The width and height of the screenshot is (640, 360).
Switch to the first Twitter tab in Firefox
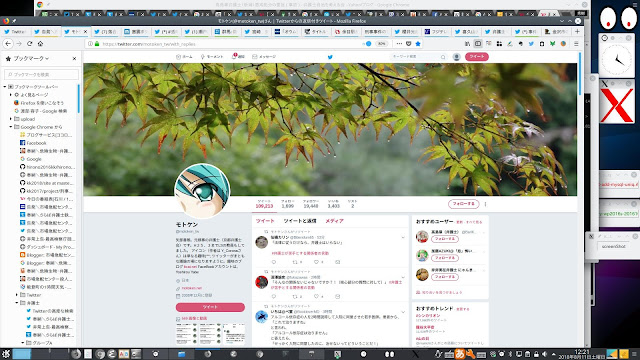click(15, 31)
